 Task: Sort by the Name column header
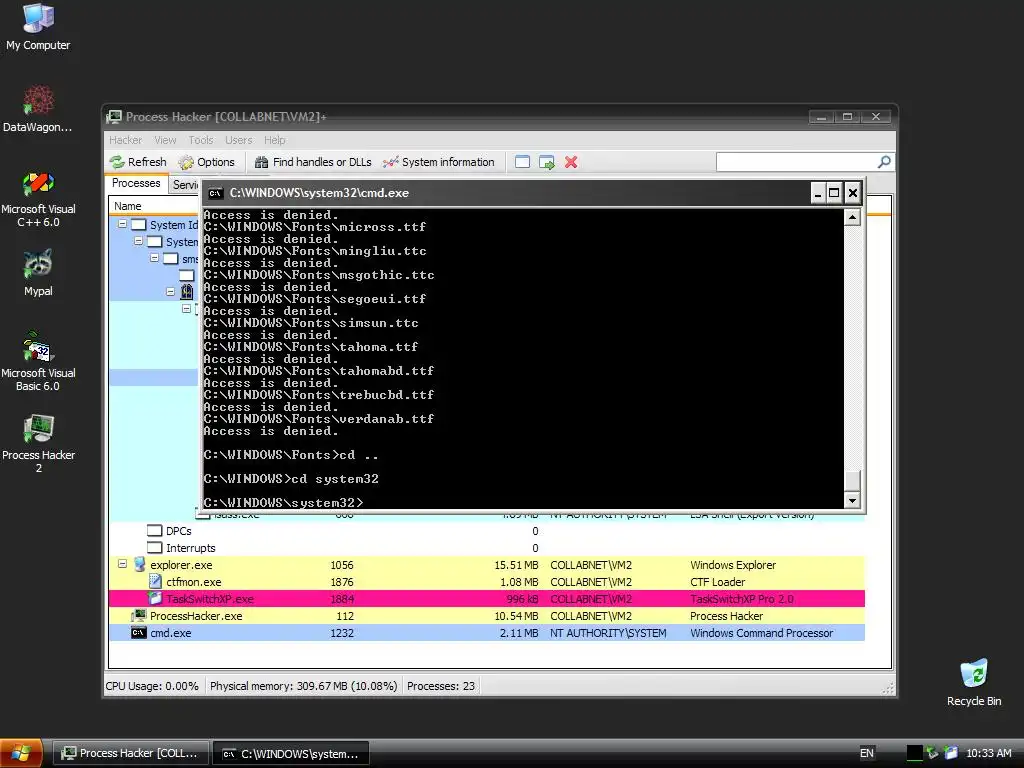coord(154,206)
